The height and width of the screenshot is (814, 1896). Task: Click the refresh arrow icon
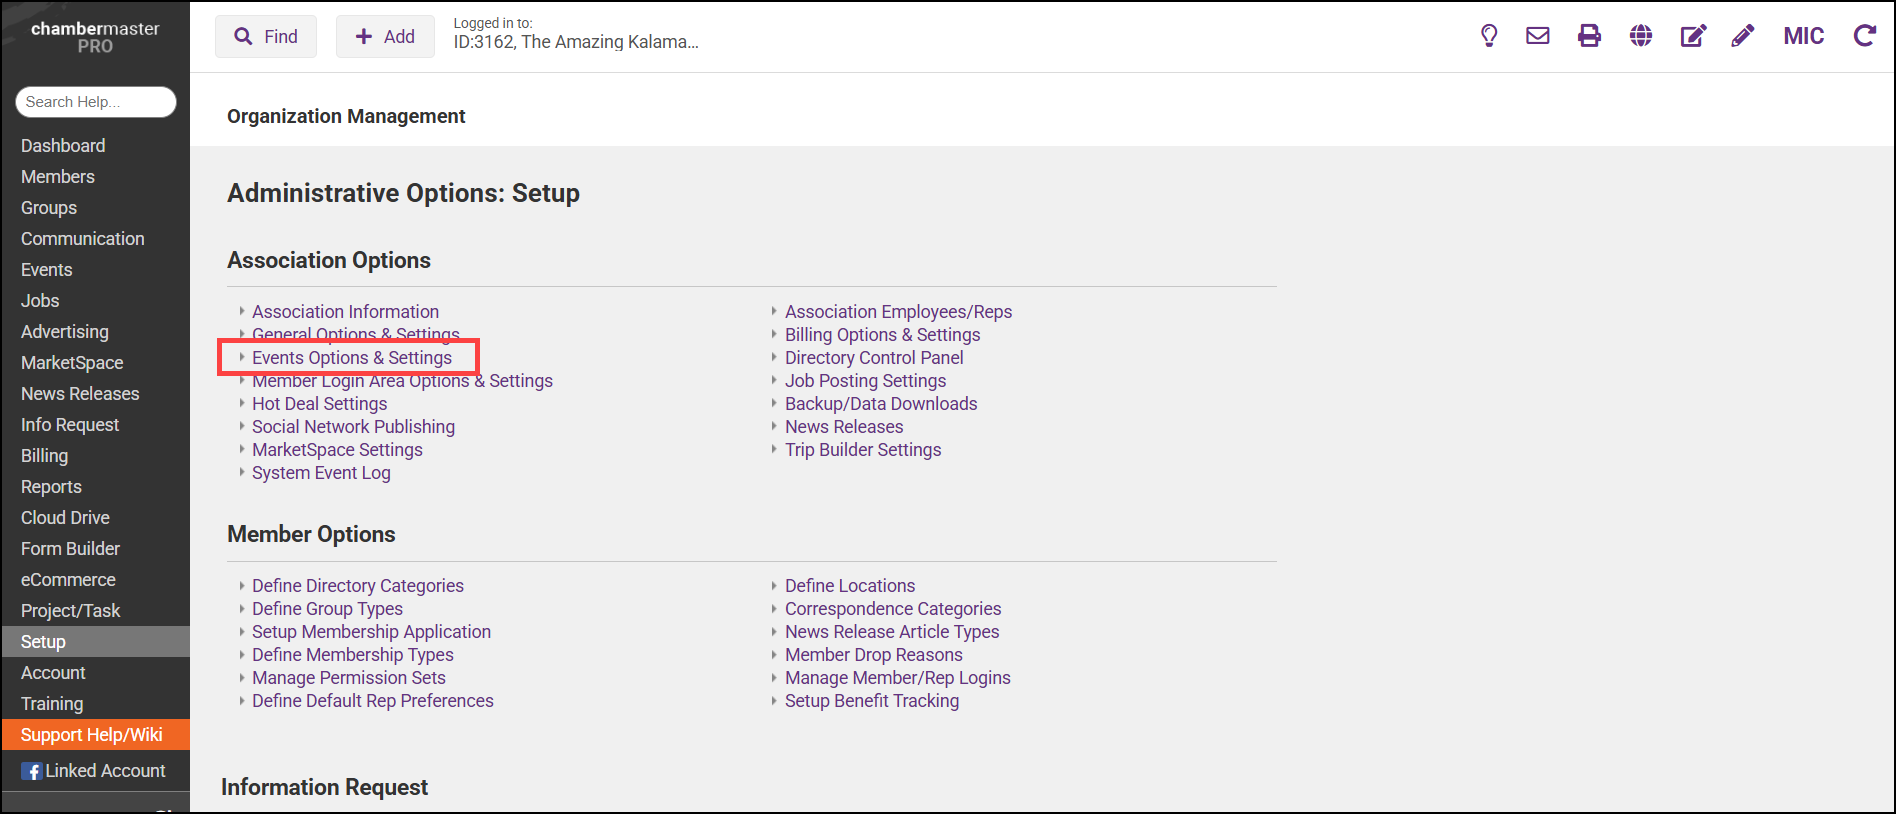pos(1864,36)
